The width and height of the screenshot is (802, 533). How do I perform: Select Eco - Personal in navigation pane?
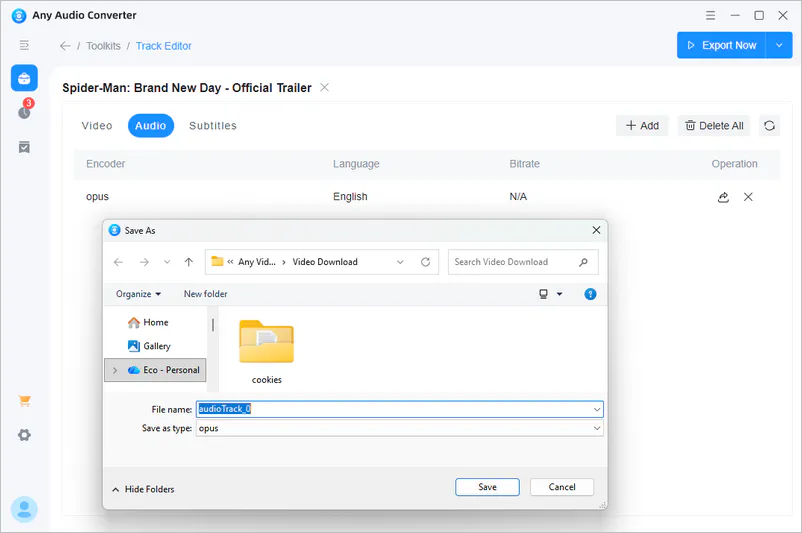coord(155,370)
